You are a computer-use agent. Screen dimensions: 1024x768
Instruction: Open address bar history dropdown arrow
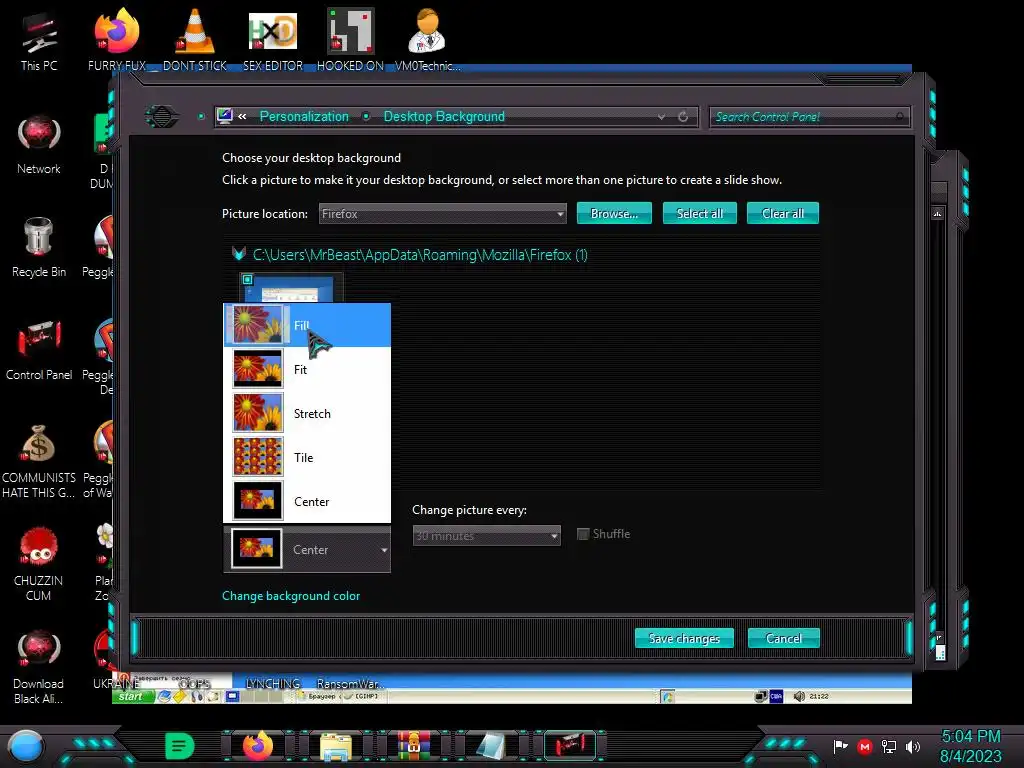click(661, 117)
